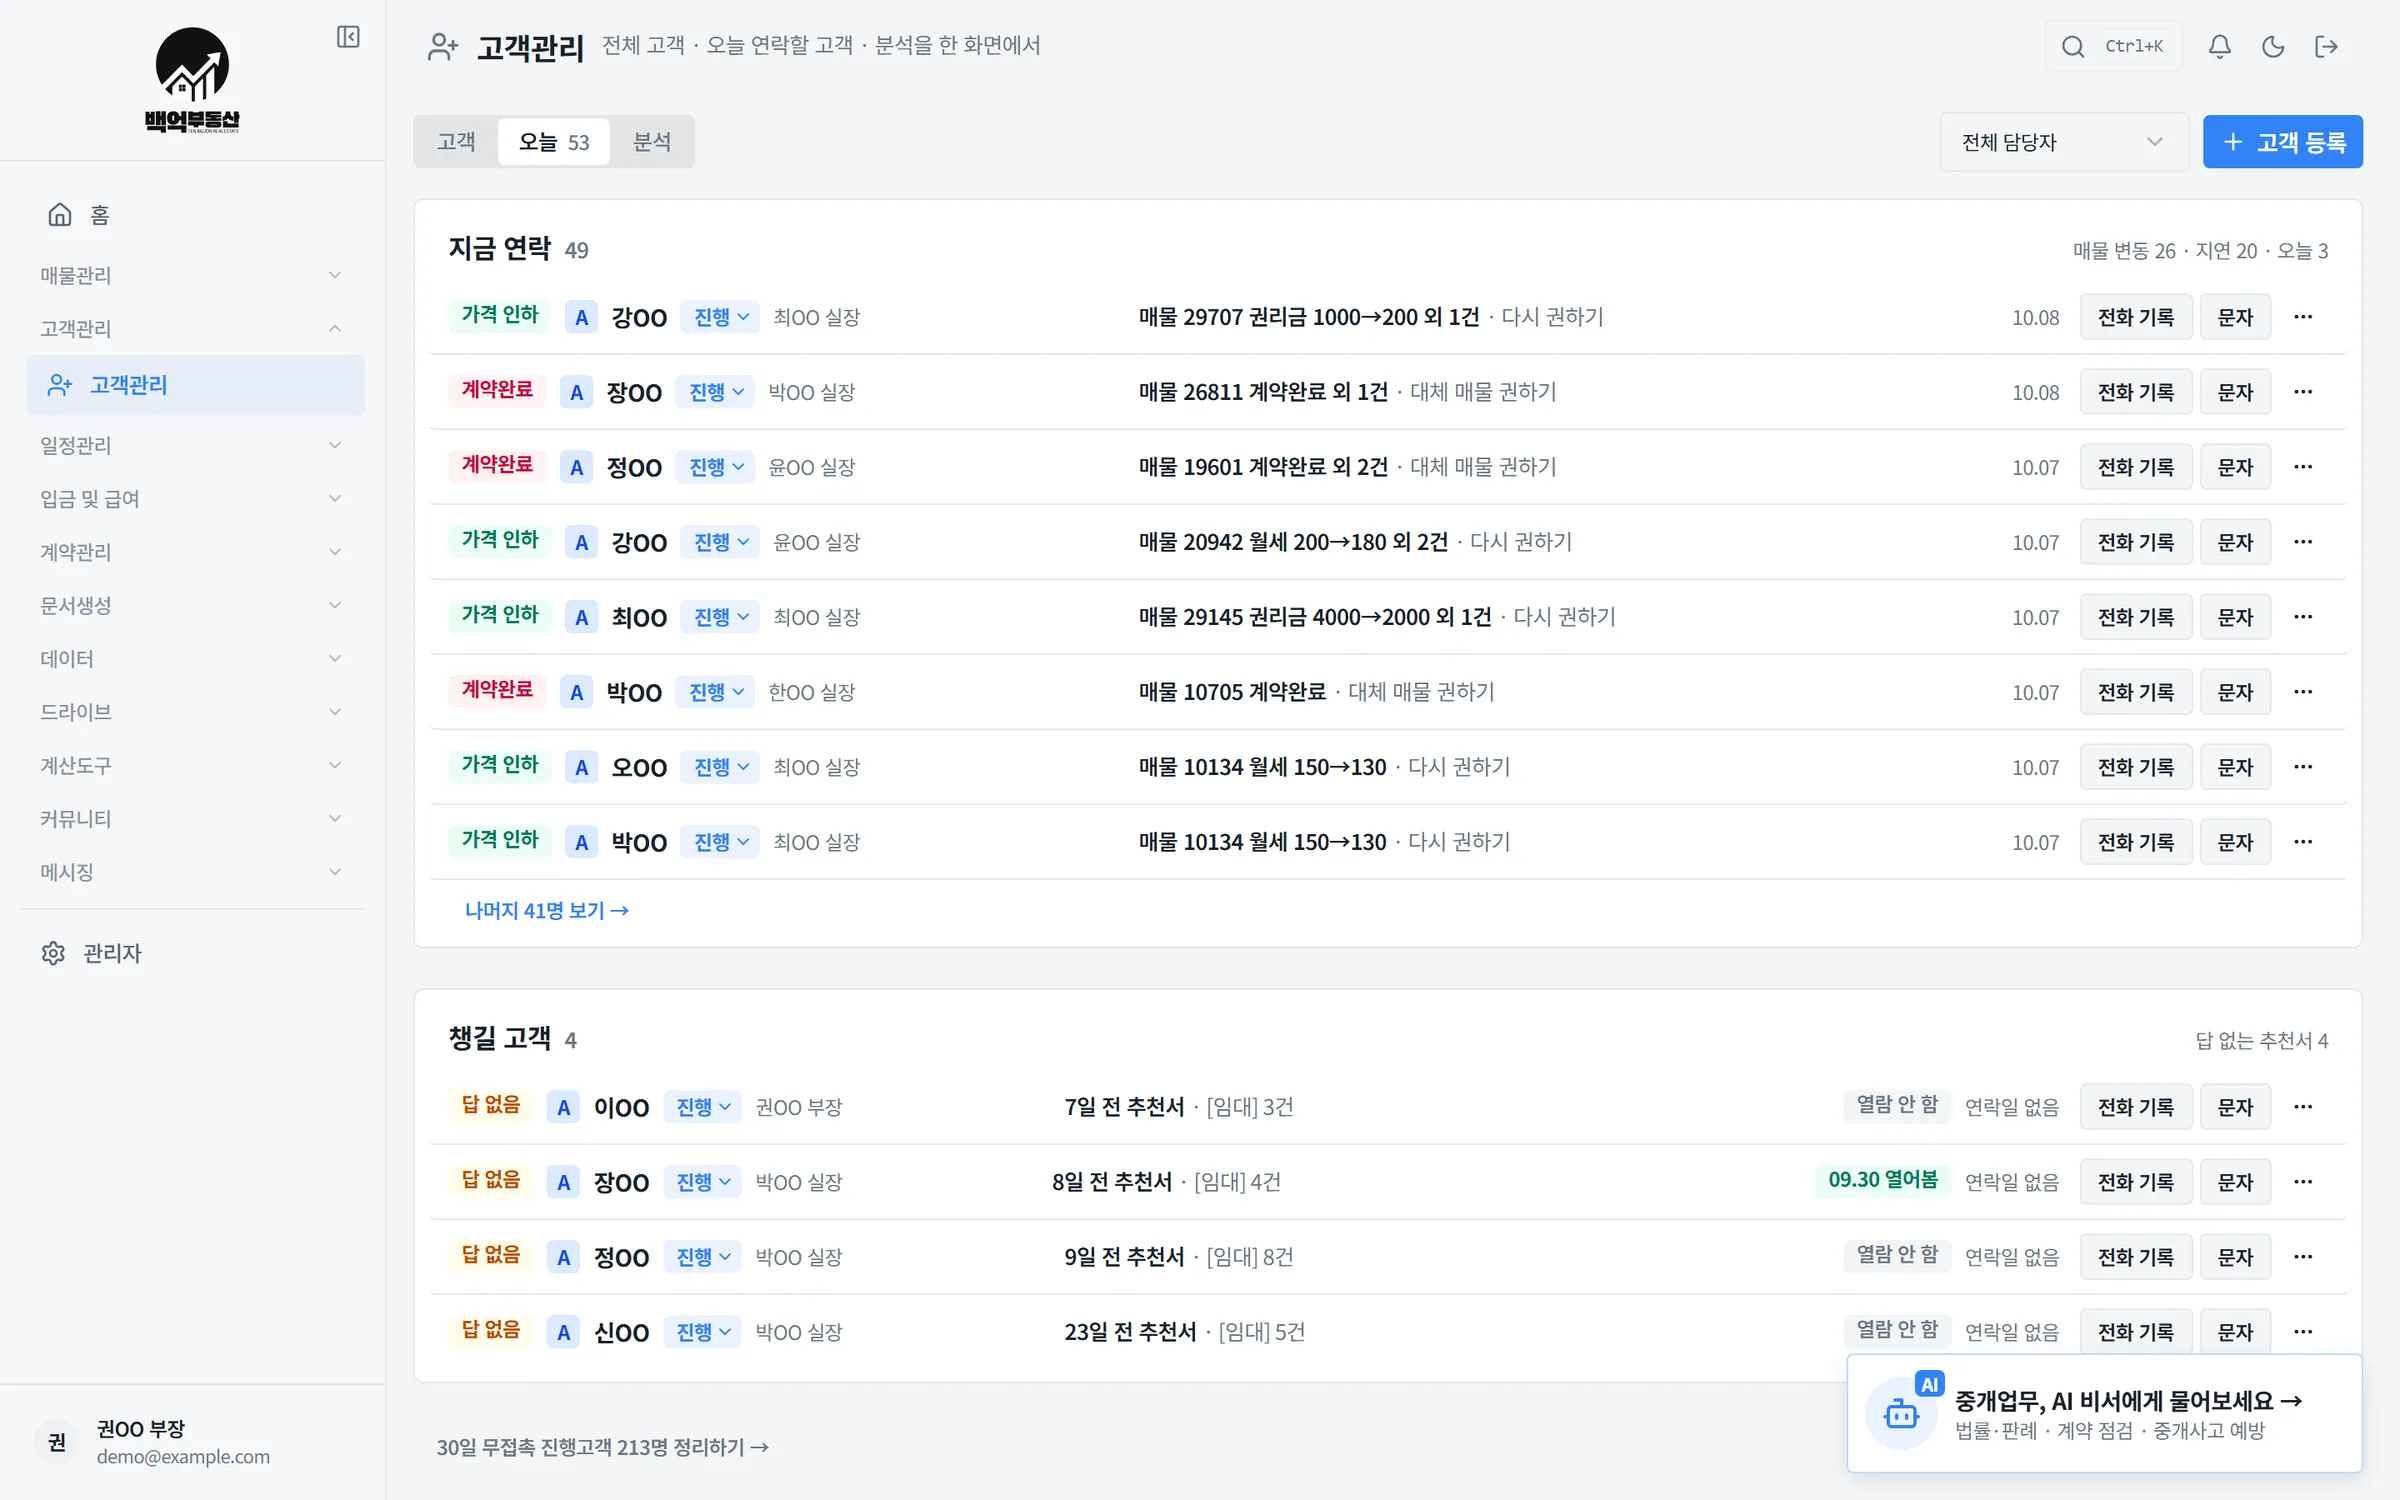Click the AI 비서 robot icon
The height and width of the screenshot is (1500, 2400).
pyautogui.click(x=1901, y=1414)
